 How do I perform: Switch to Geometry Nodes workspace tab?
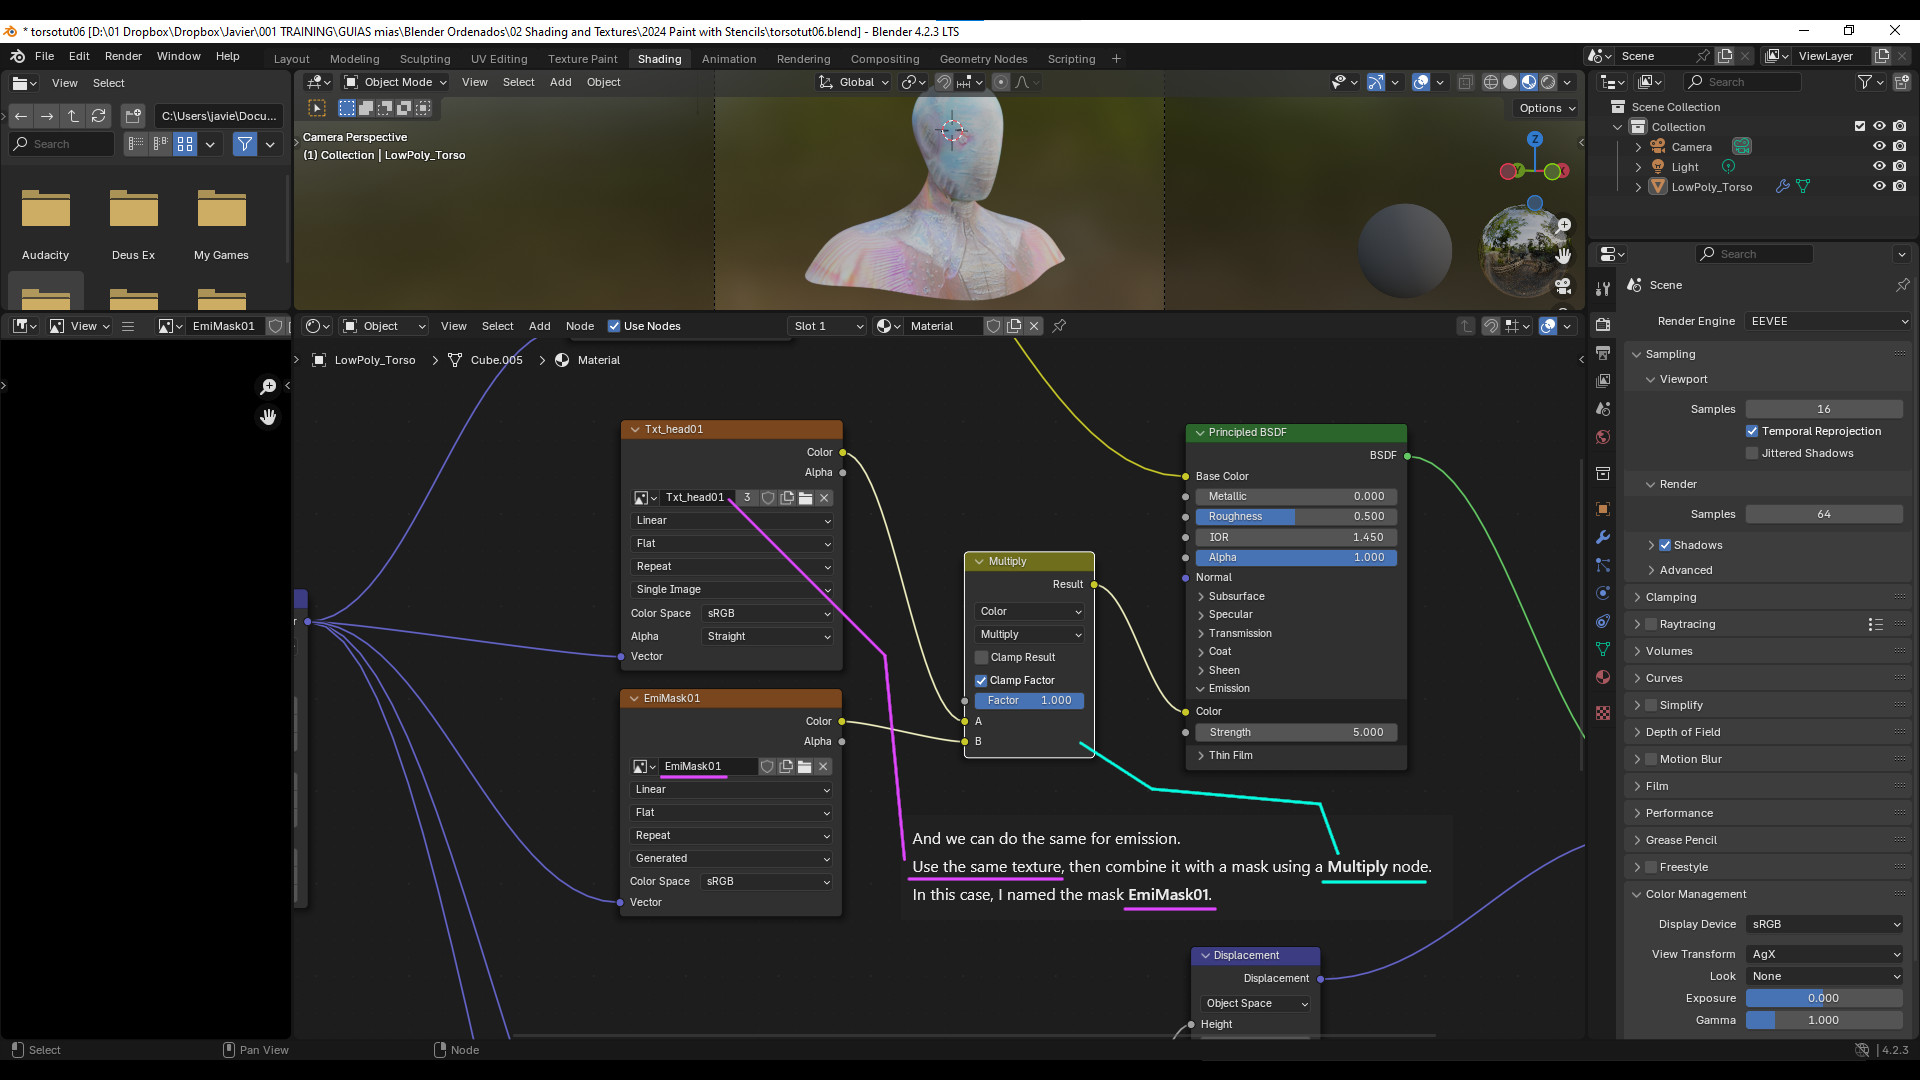(x=983, y=59)
